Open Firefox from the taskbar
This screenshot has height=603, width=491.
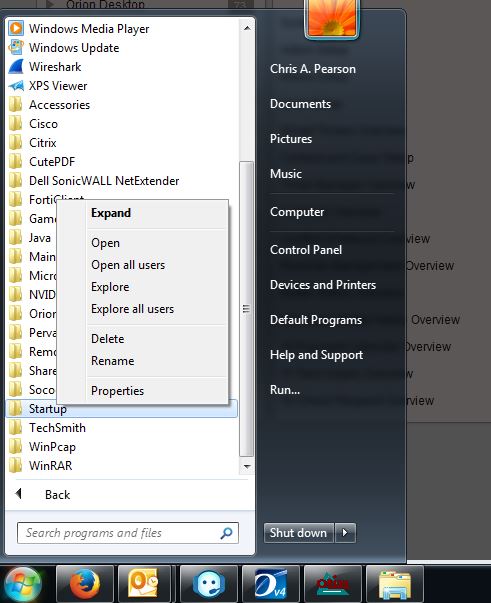(85, 584)
